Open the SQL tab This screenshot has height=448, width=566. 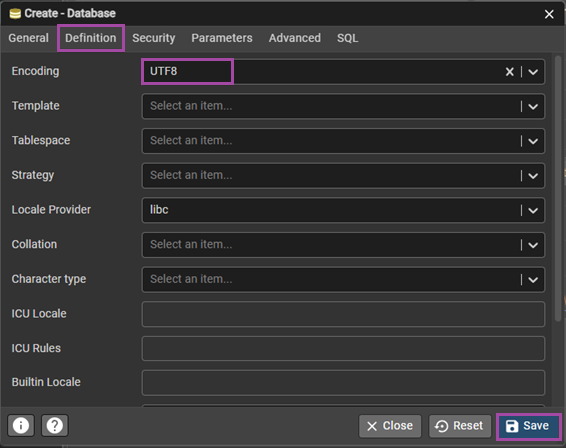[347, 38]
